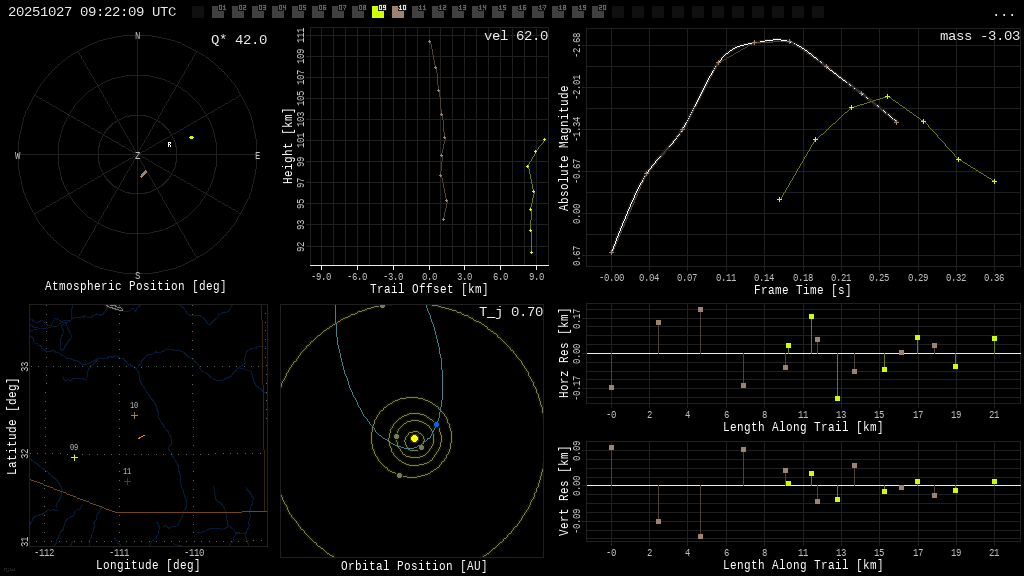Image resolution: width=1024 pixels, height=576 pixels.
Task: Click station 09 cross marker on map
Action: click(x=74, y=458)
